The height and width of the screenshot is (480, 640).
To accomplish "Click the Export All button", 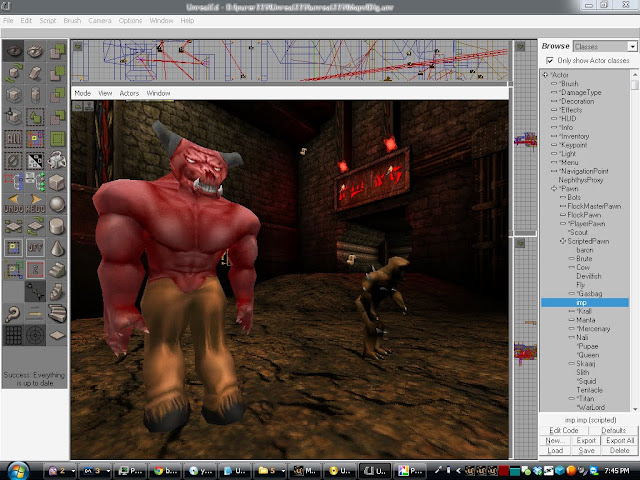I will coord(620,440).
